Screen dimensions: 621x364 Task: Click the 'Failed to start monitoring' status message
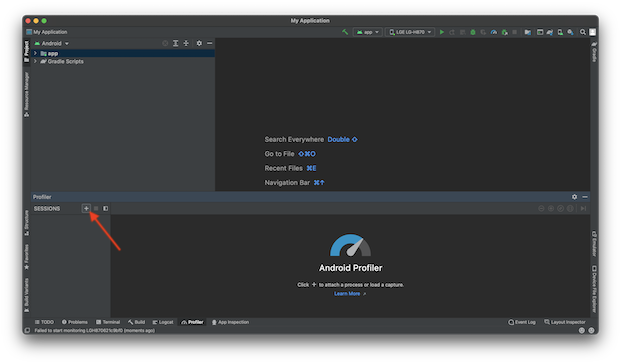[x=95, y=330]
